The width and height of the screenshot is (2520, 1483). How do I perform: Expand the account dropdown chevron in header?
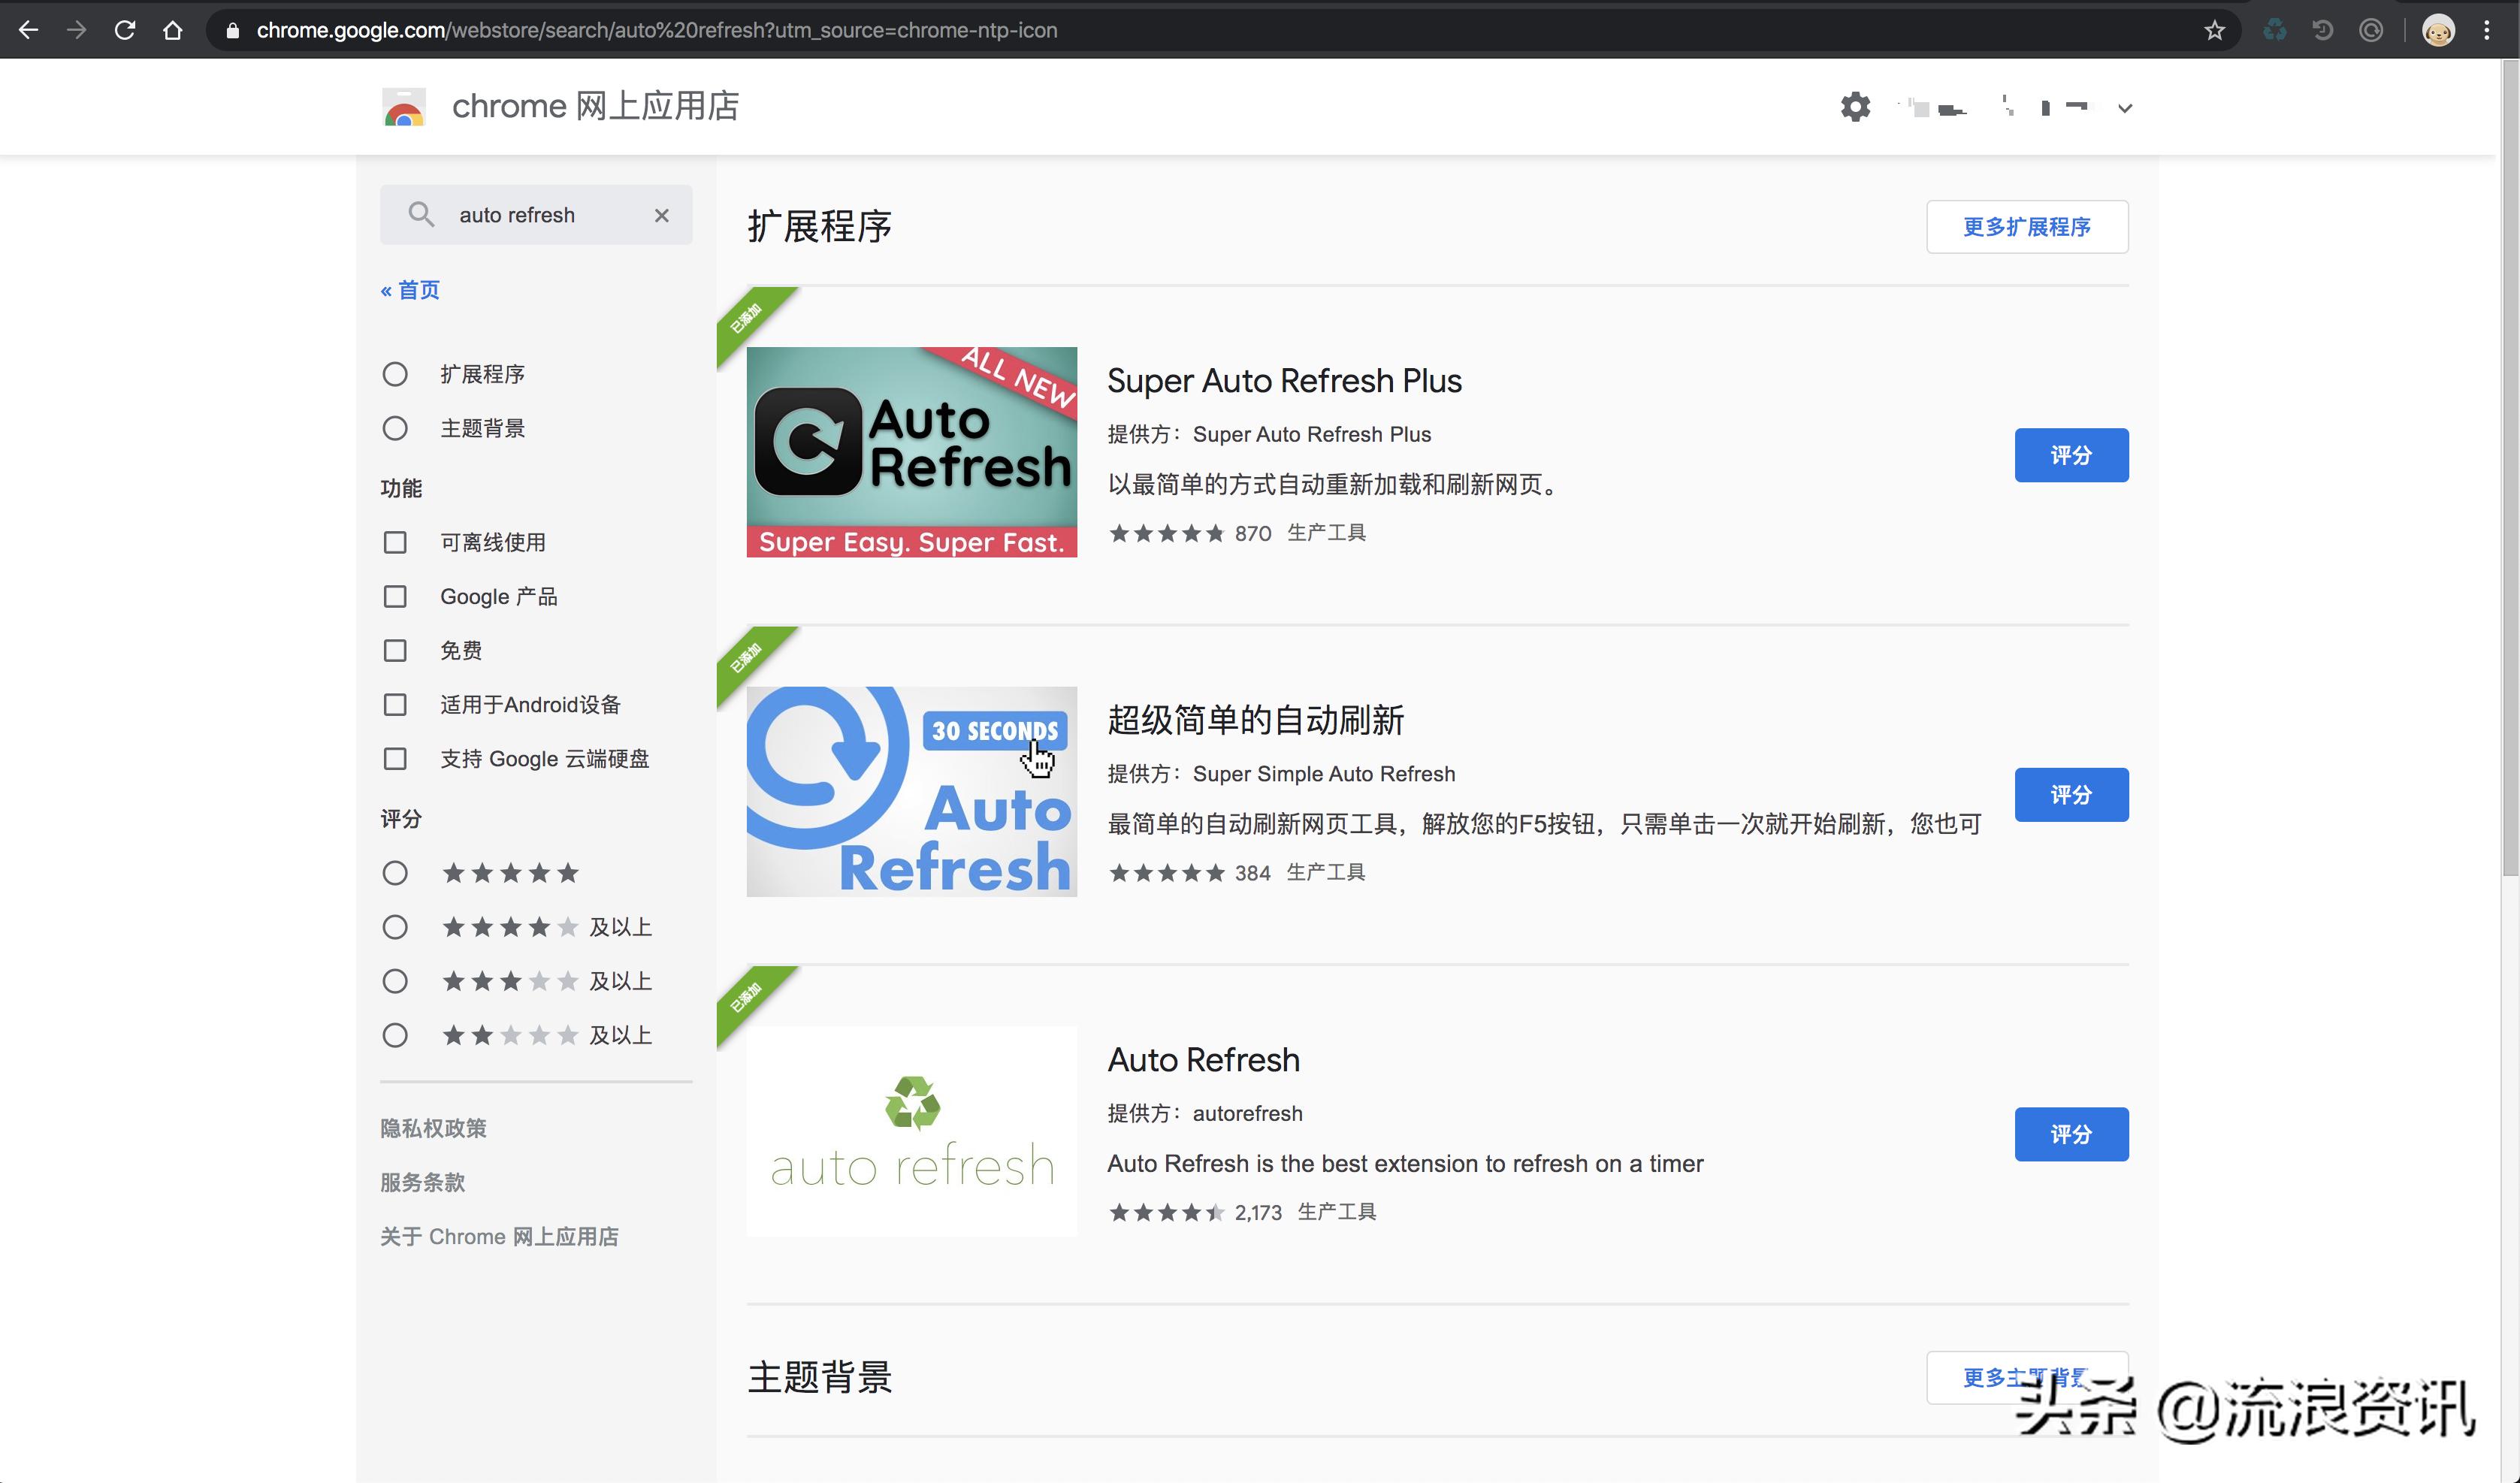[x=2125, y=108]
